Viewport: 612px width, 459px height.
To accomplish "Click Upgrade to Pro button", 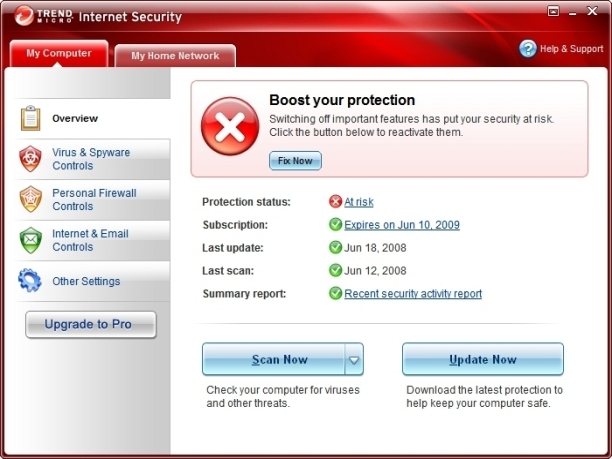I will coord(91,324).
